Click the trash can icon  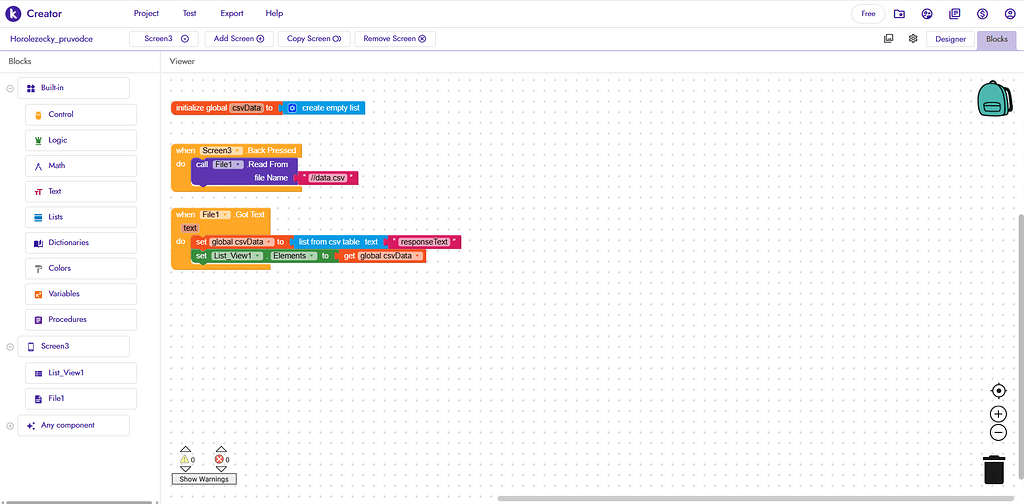[993, 470]
